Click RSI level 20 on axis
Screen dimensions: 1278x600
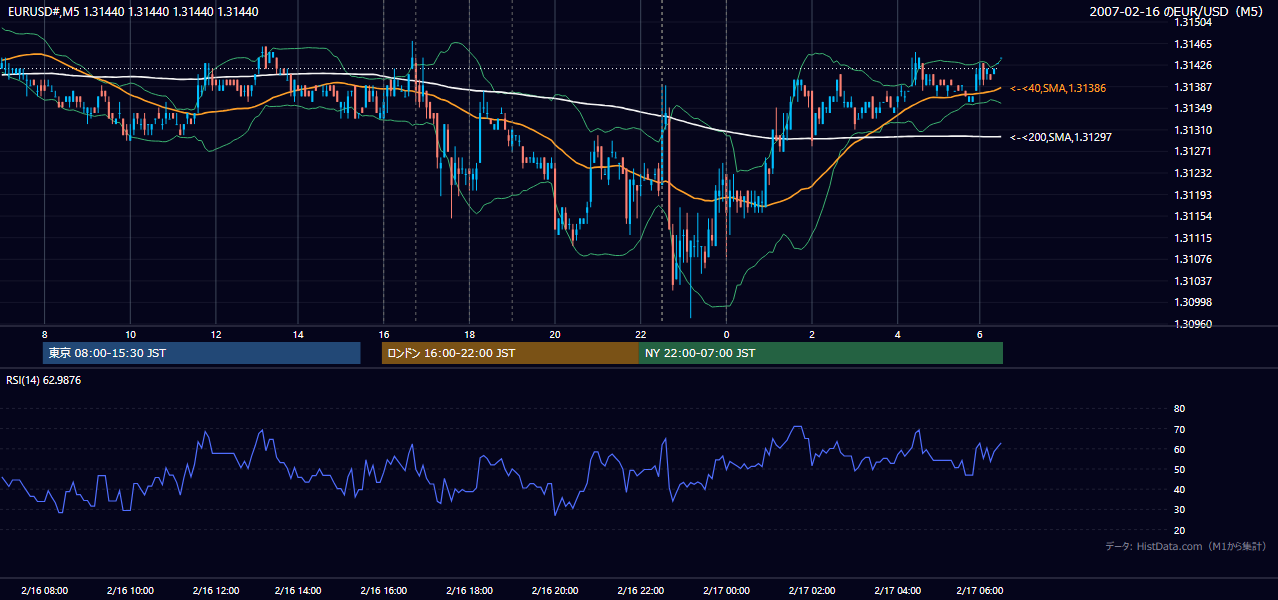coord(1179,530)
